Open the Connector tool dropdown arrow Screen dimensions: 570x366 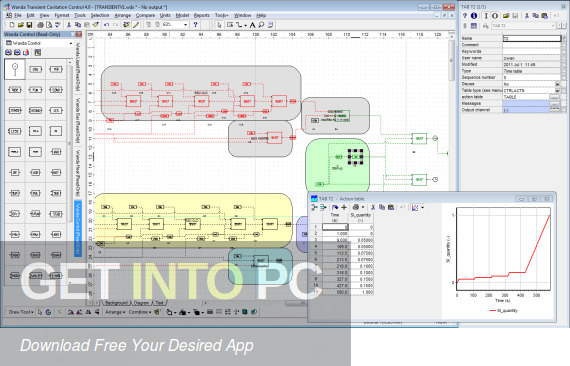tap(246, 25)
